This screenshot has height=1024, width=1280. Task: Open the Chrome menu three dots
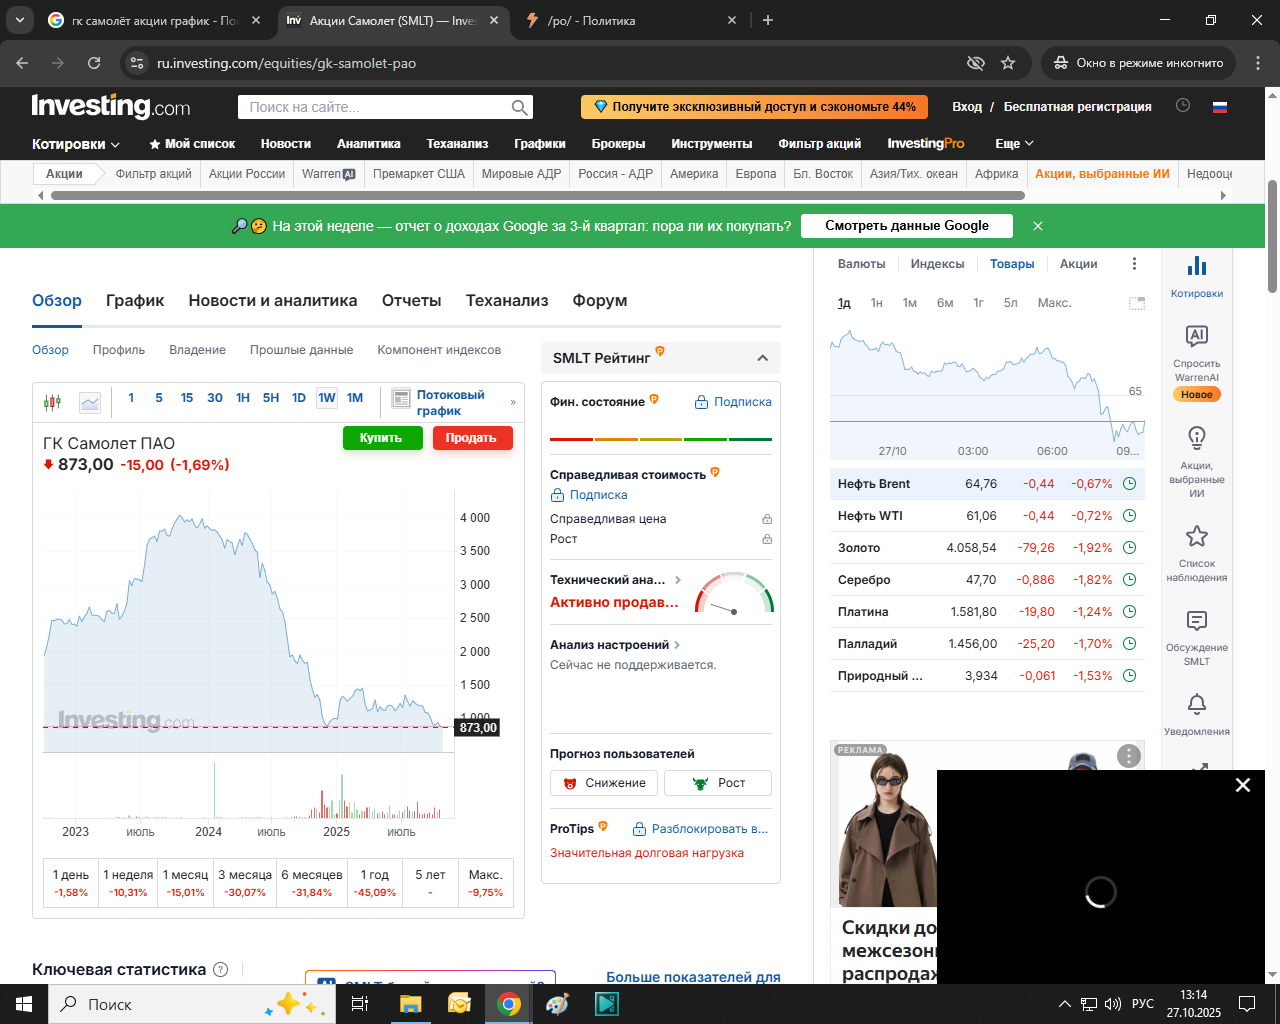[1257, 63]
